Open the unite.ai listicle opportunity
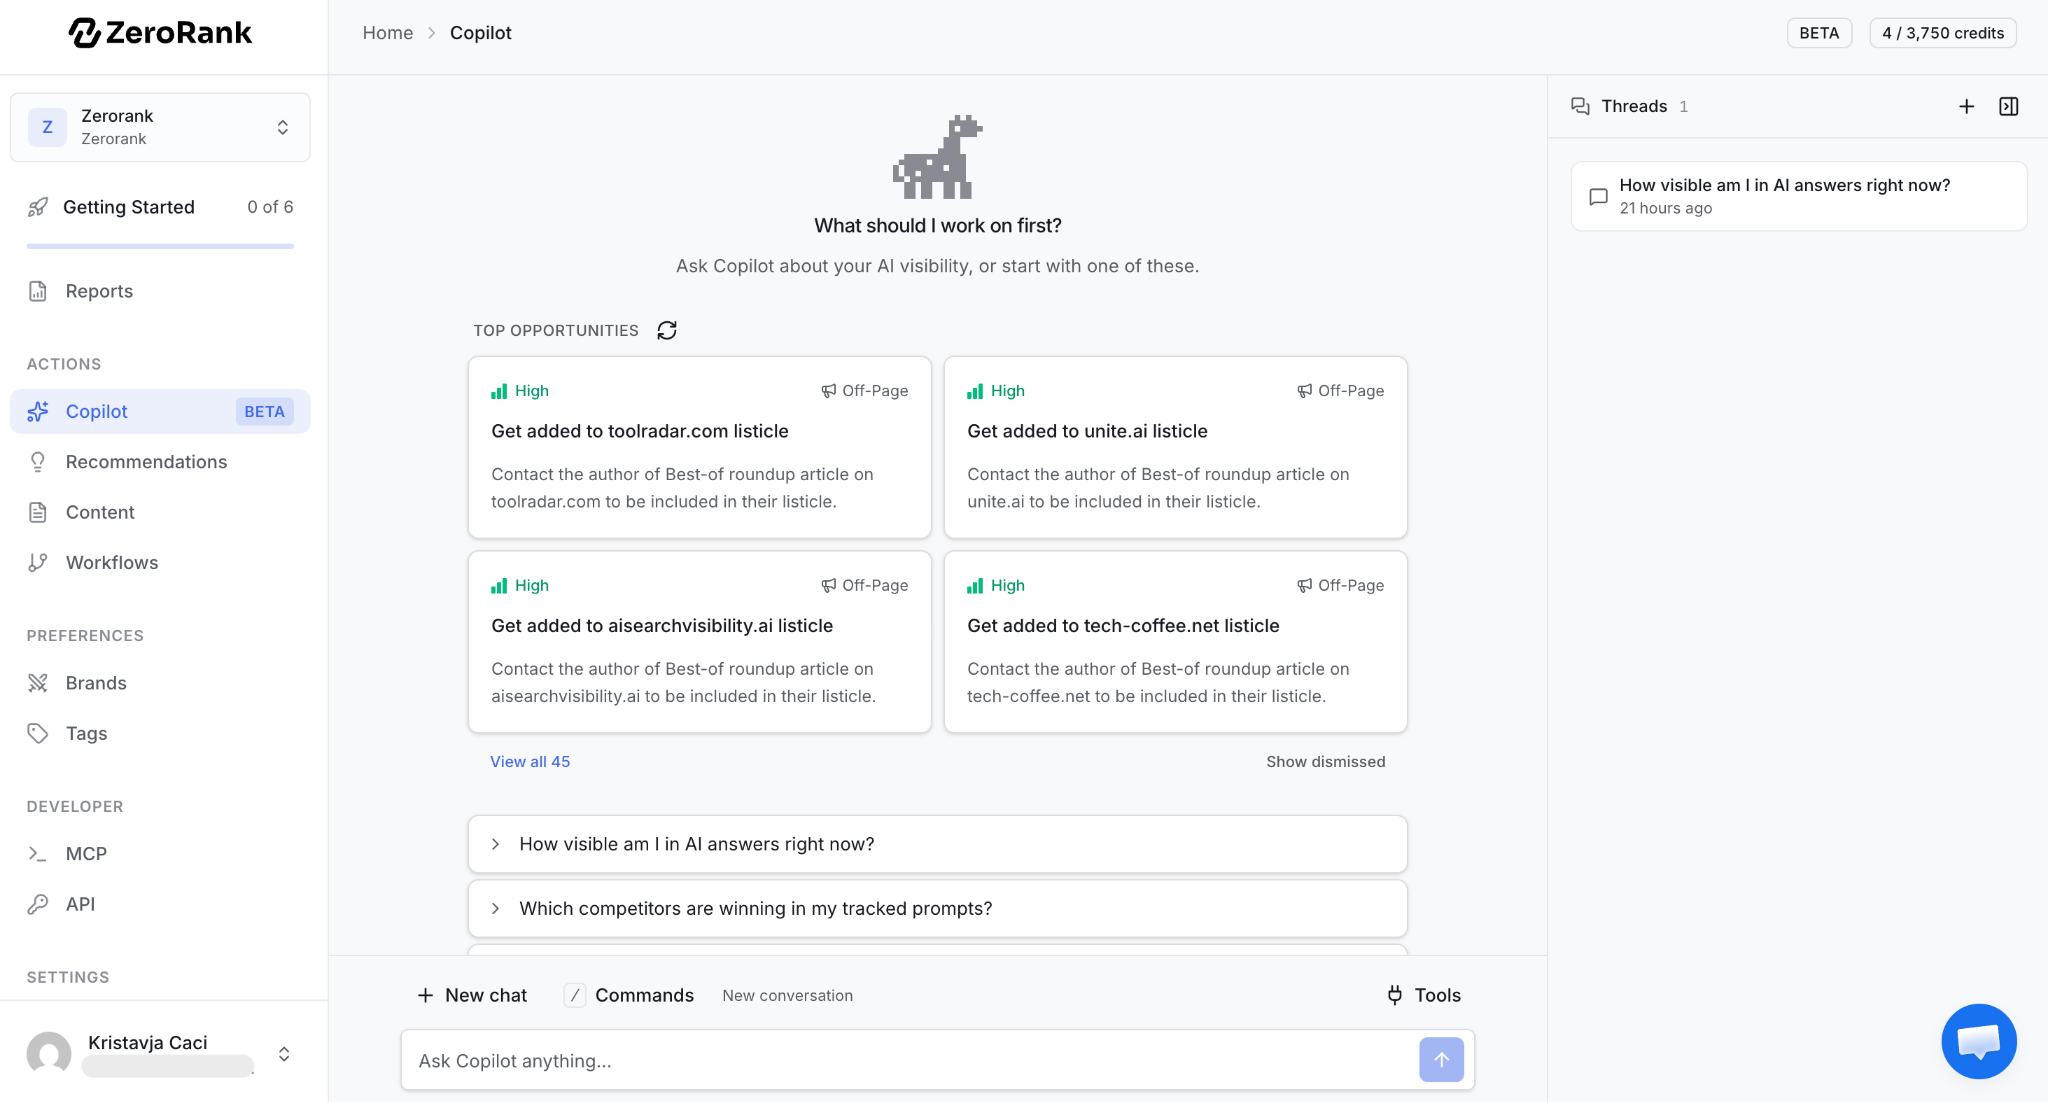2048x1102 pixels. (x=1175, y=447)
